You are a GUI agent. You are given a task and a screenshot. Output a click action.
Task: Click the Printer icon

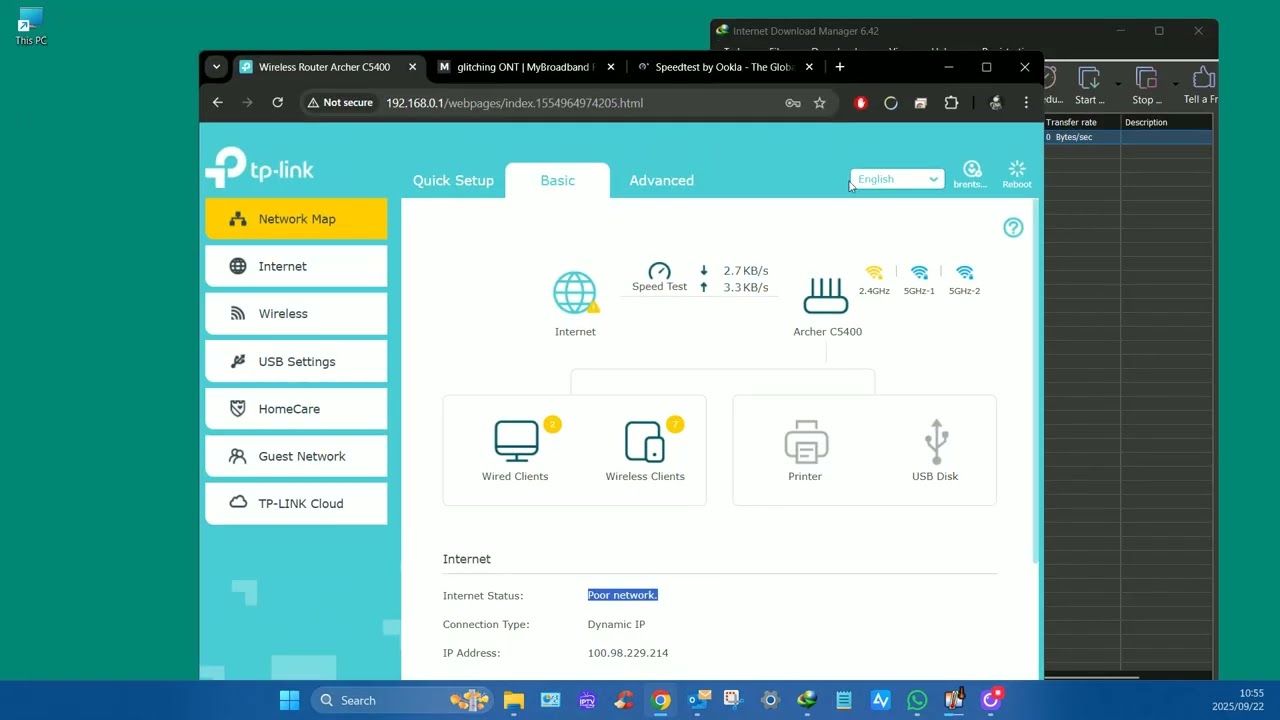805,441
